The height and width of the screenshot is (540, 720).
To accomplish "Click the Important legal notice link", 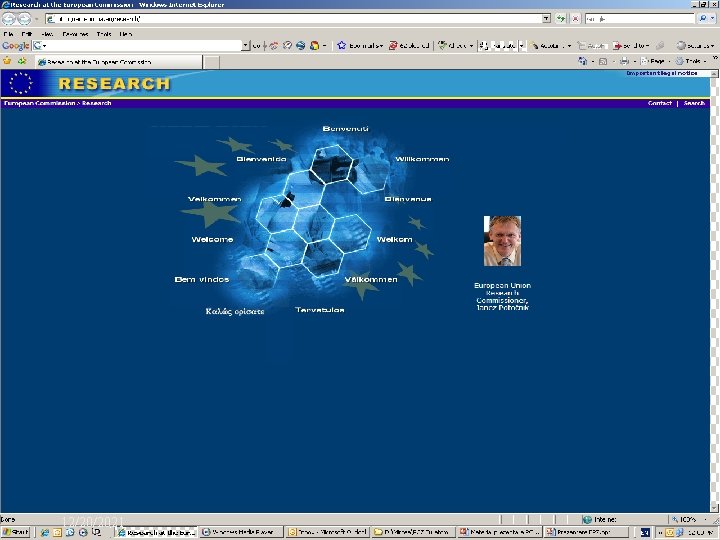I will pyautogui.click(x=662, y=73).
